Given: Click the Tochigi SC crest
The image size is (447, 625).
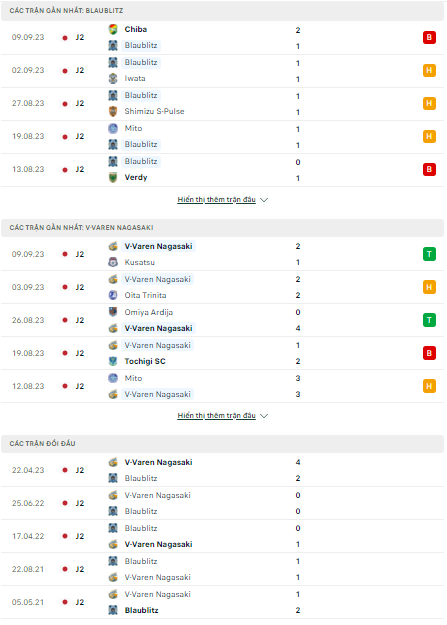Looking at the screenshot, I should [113, 361].
